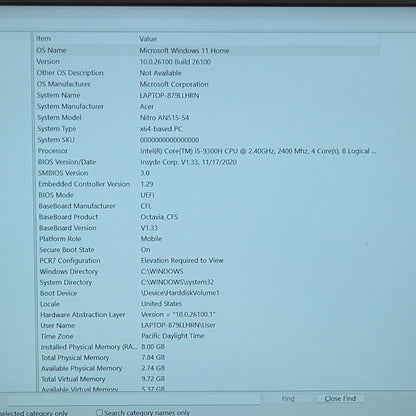Select the BaseBoard Product row label
416x416 pixels.
tap(68, 217)
